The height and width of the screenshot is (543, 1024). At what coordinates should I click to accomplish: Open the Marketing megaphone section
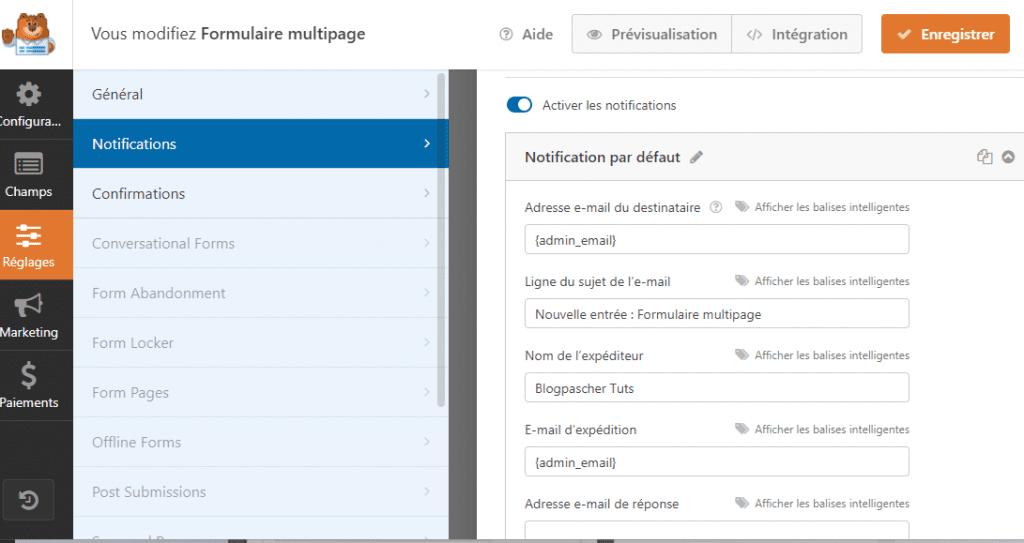tap(28, 315)
